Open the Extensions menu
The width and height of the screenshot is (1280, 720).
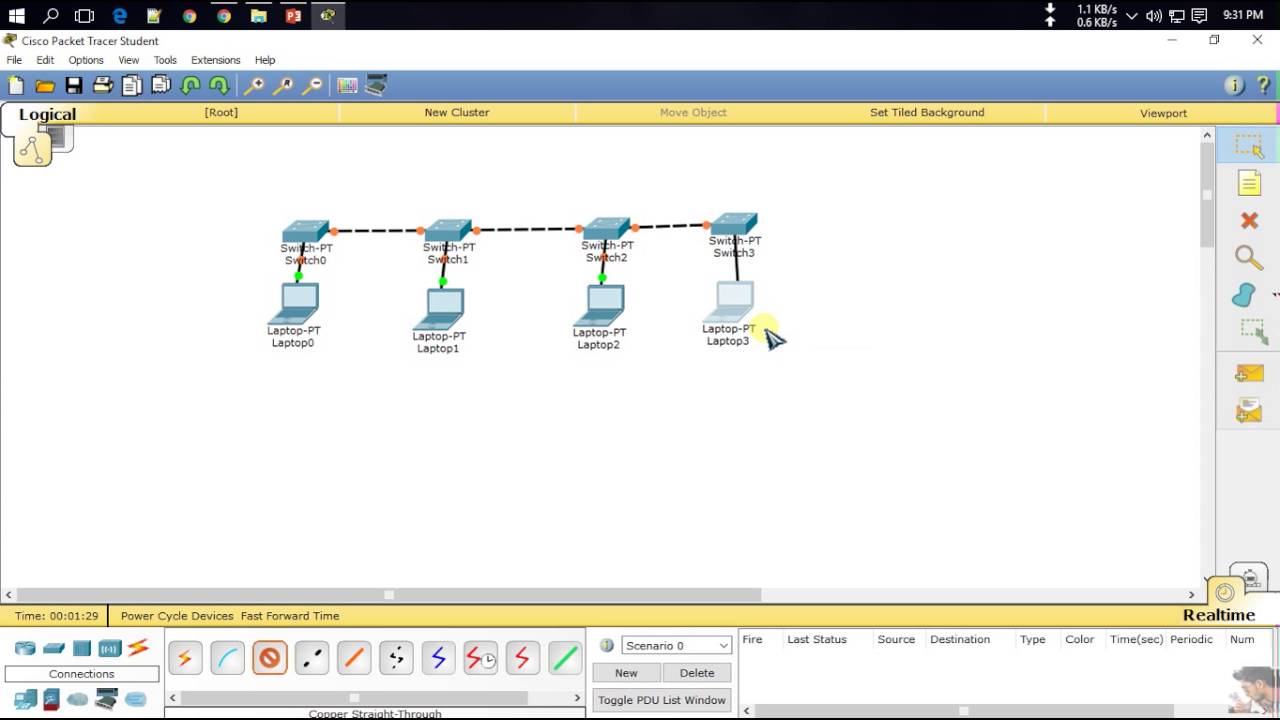(216, 60)
